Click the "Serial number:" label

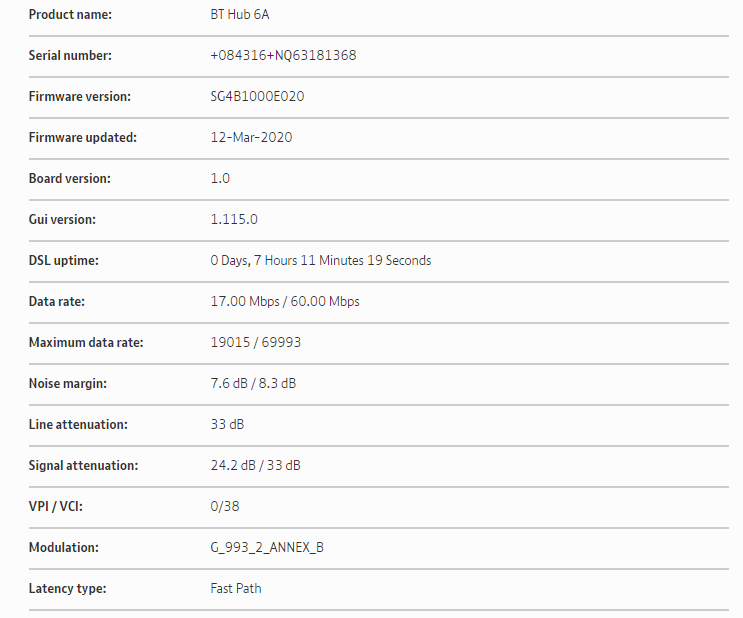click(70, 56)
